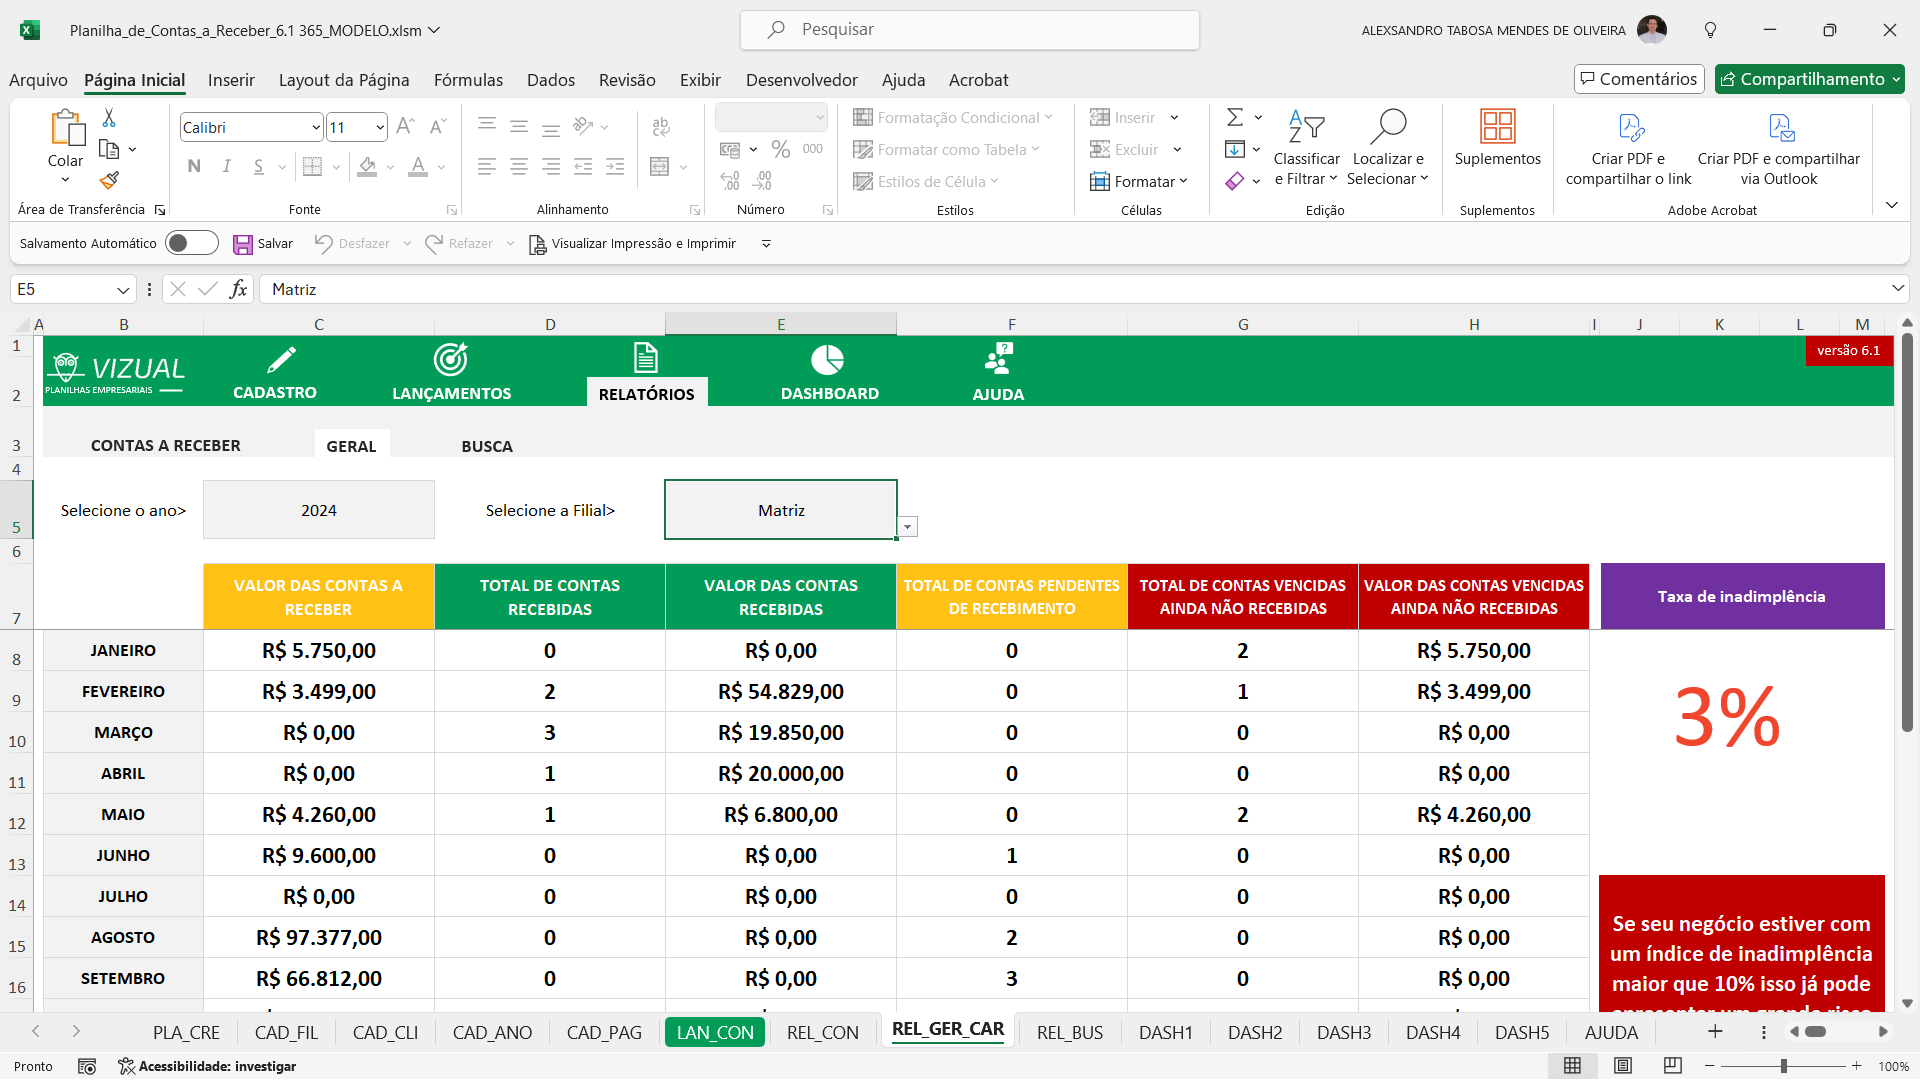The height and width of the screenshot is (1080, 1920).
Task: Switch to the REL_BUS sheet tab
Action: click(x=1069, y=1032)
